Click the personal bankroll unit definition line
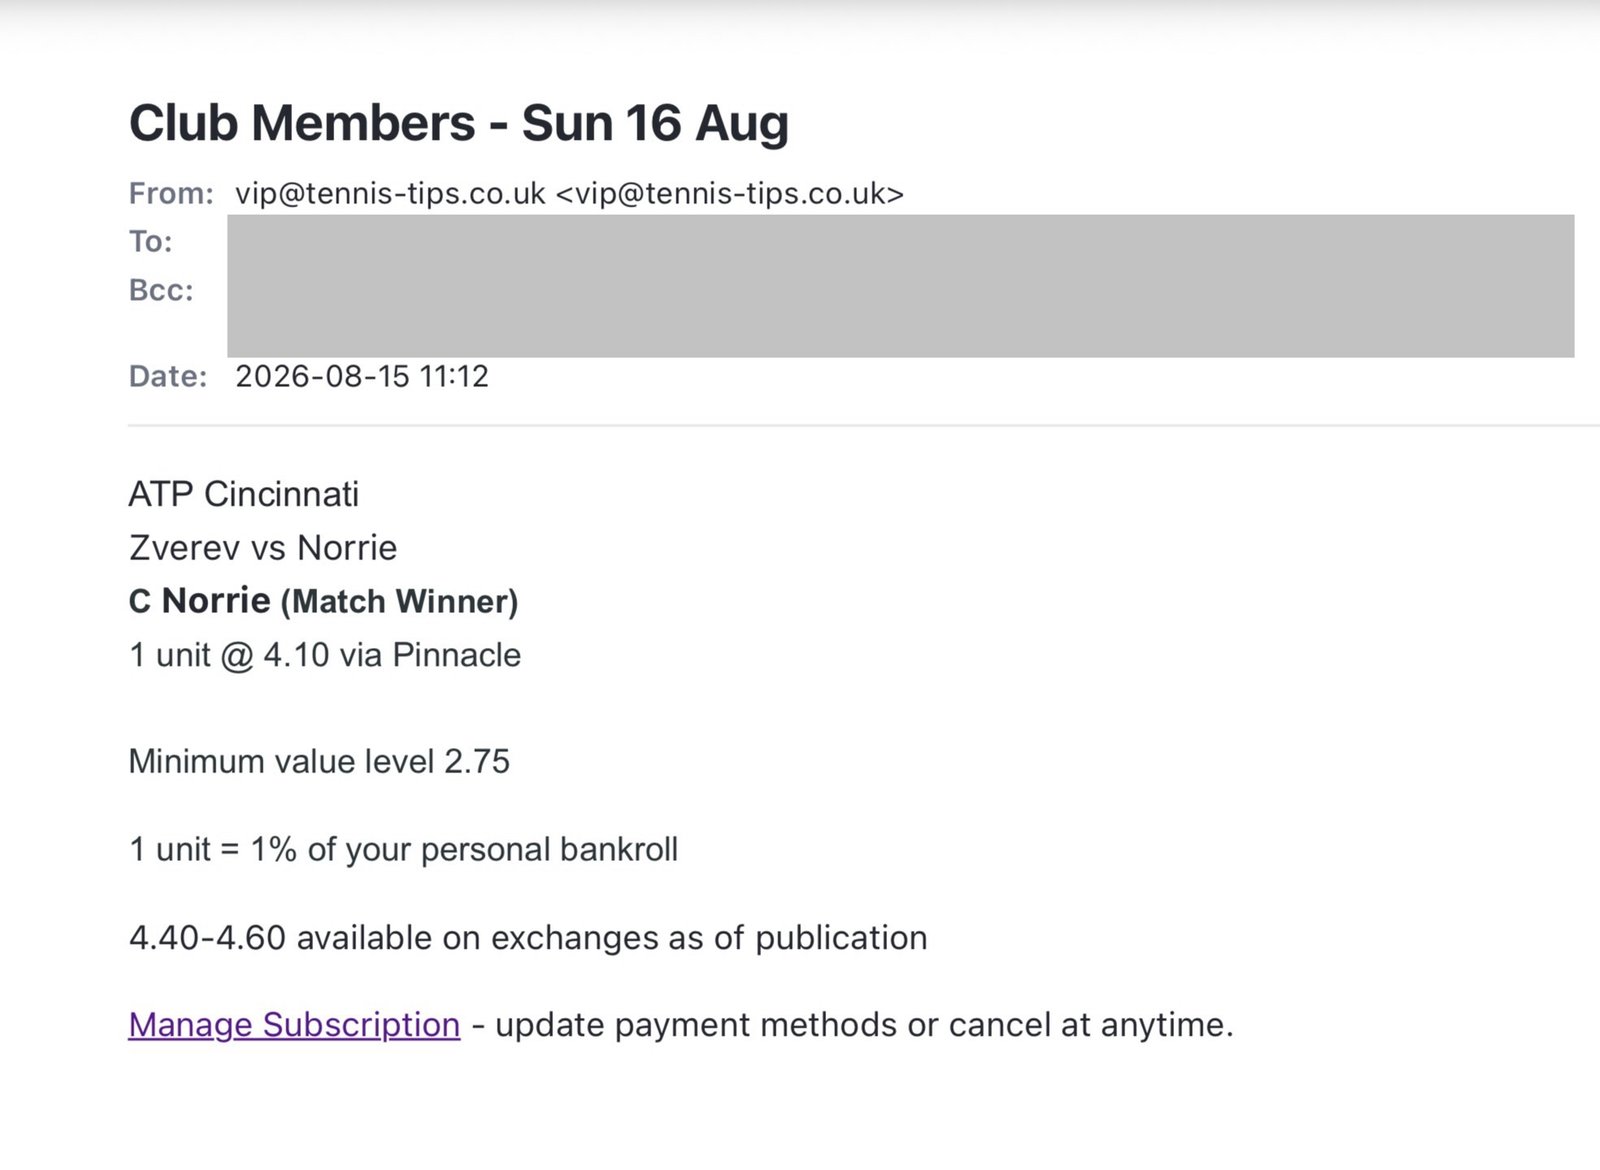This screenshot has width=1600, height=1170. point(403,849)
